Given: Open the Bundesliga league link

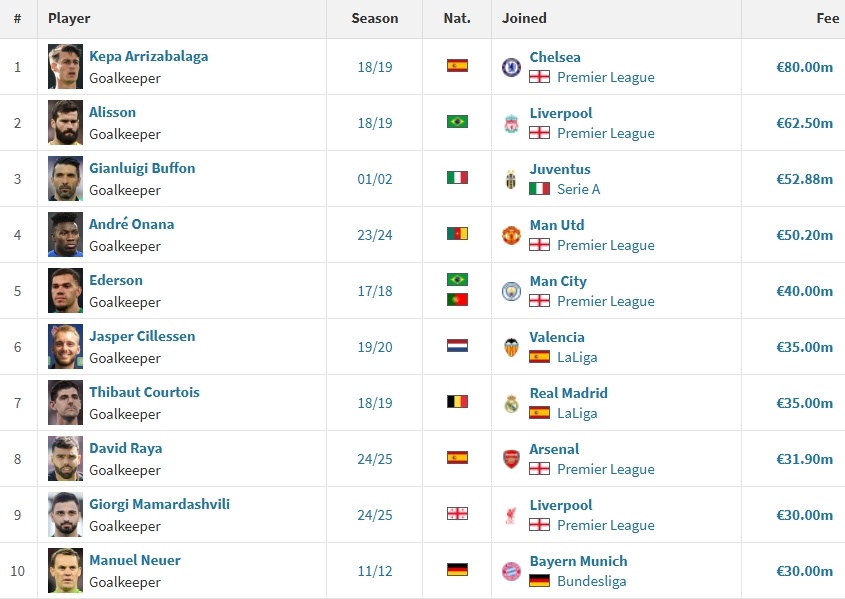Looking at the screenshot, I should pos(591,581).
